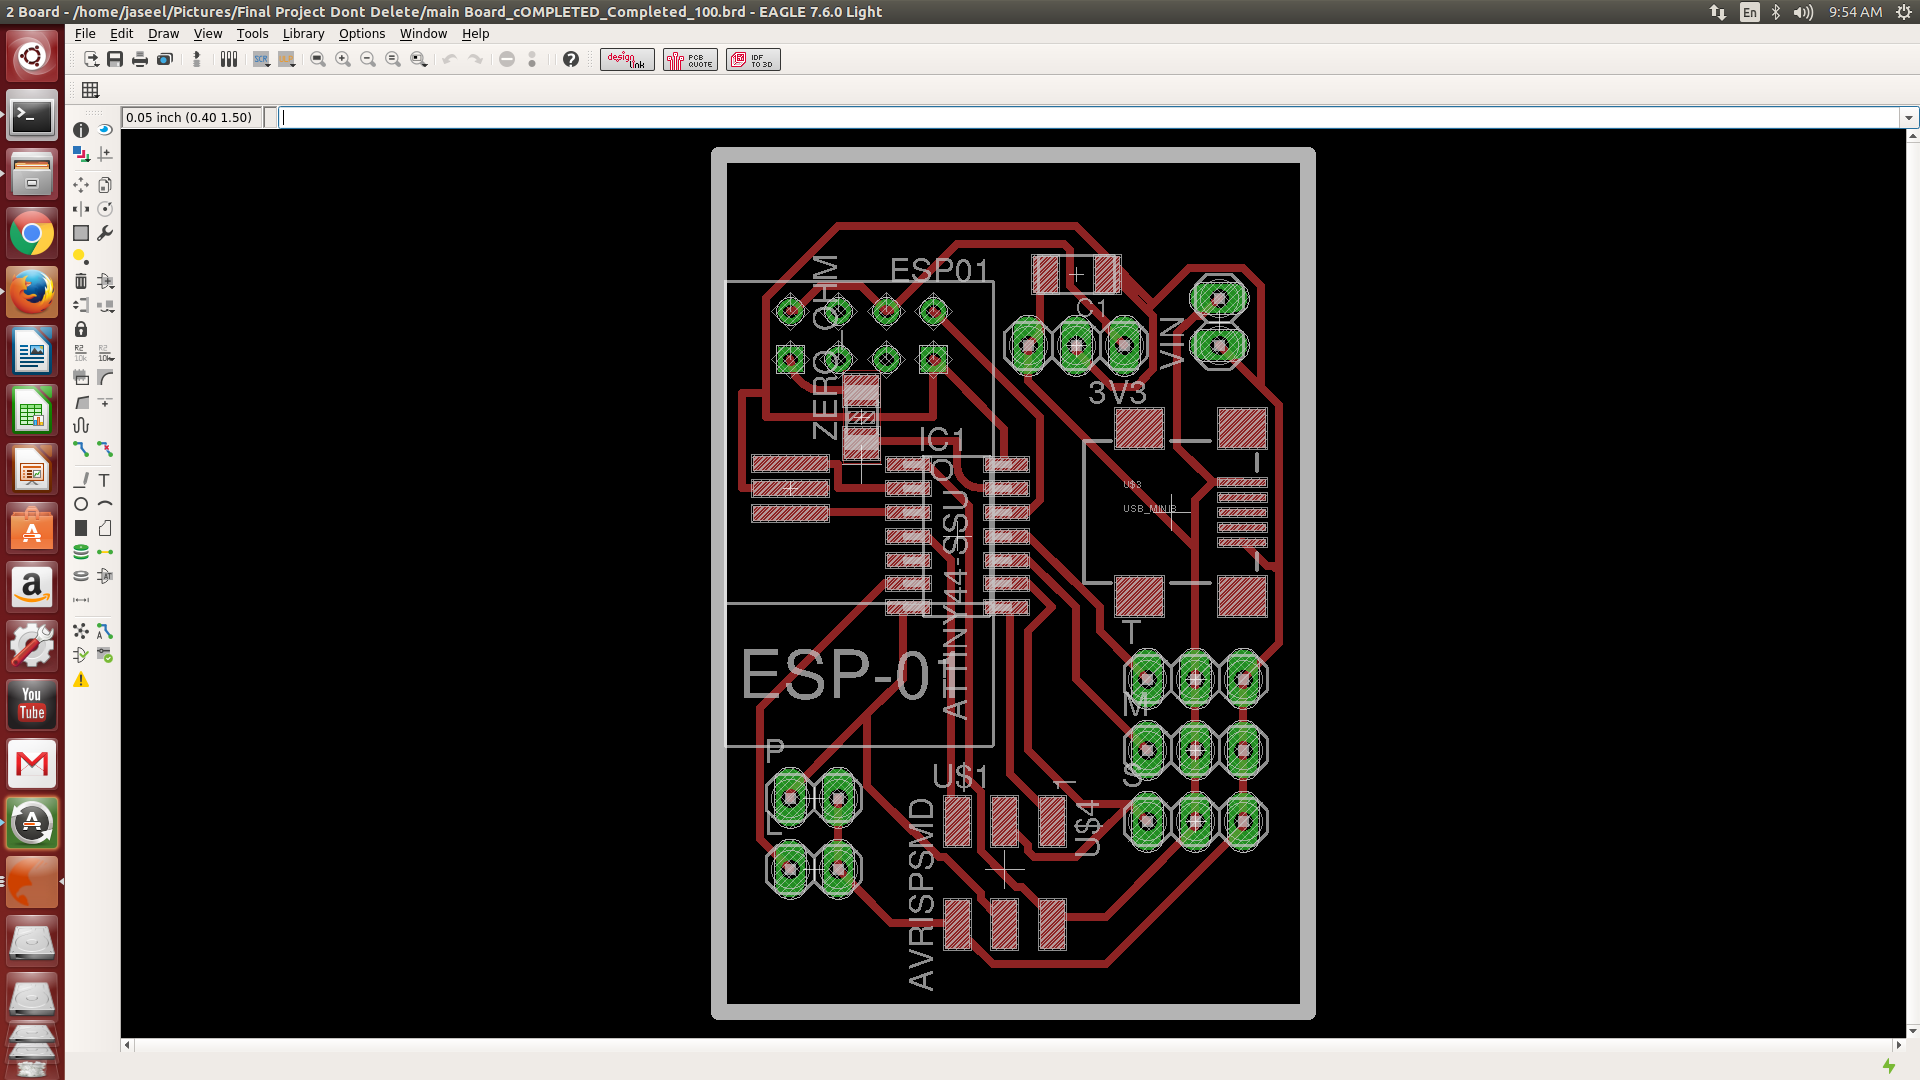Viewport: 1920px width, 1080px height.
Task: Run the DRC check tool
Action: coord(105,655)
